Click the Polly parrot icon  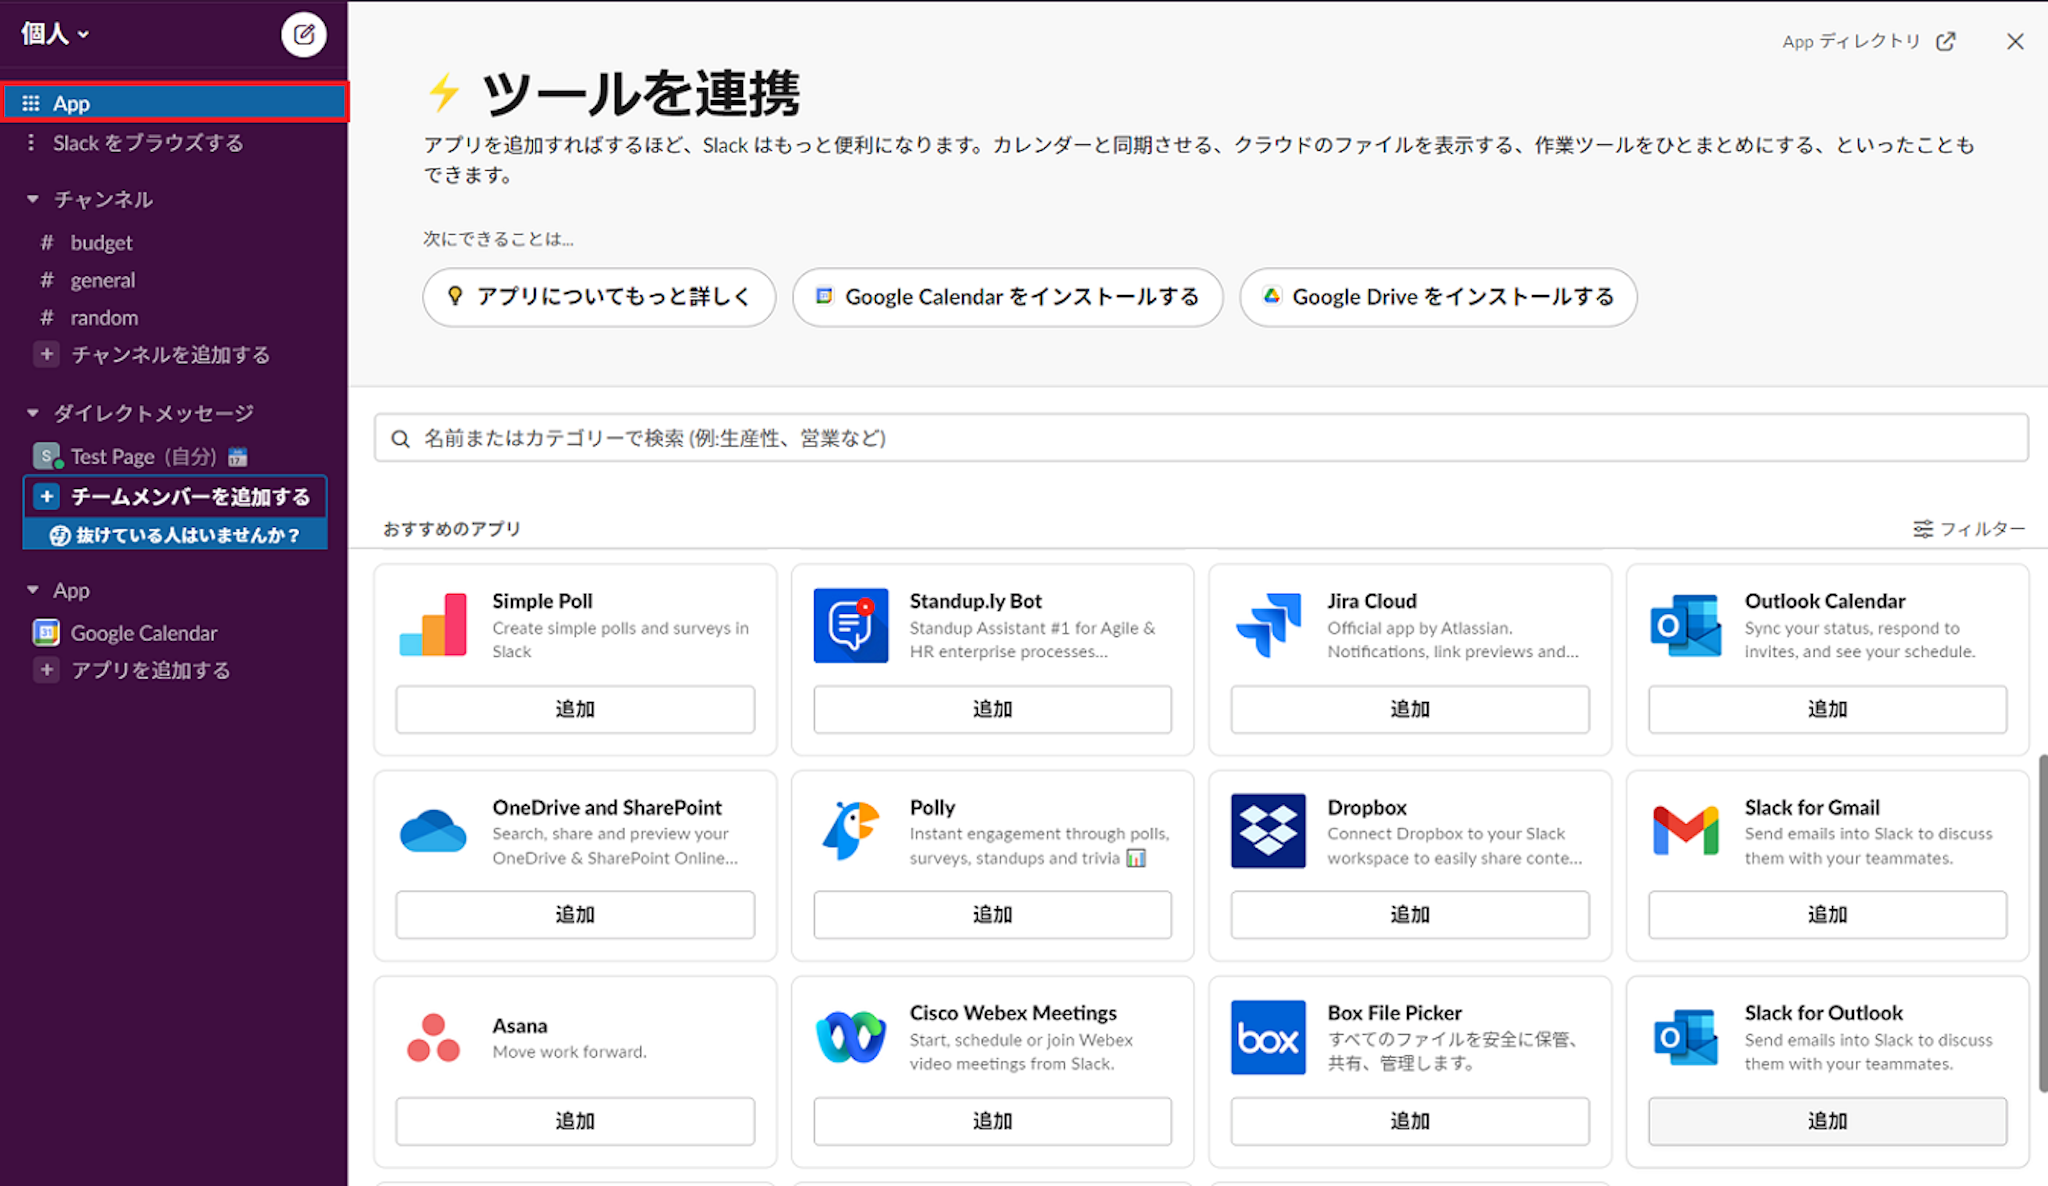pyautogui.click(x=850, y=831)
